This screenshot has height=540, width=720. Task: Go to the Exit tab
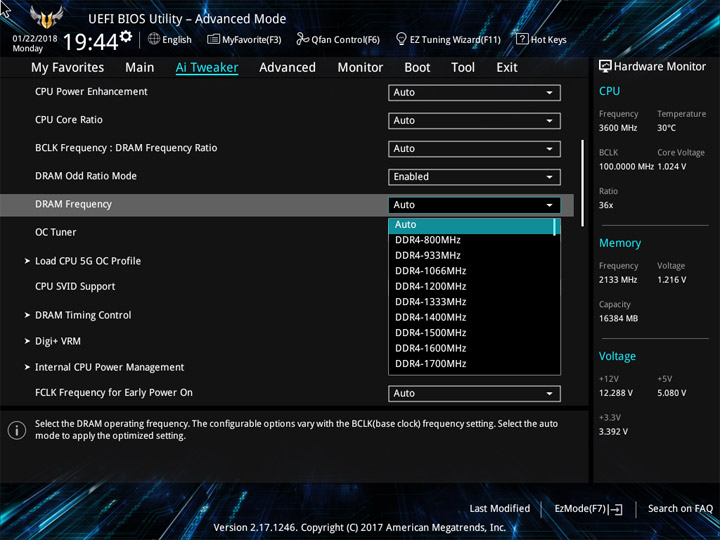507,68
